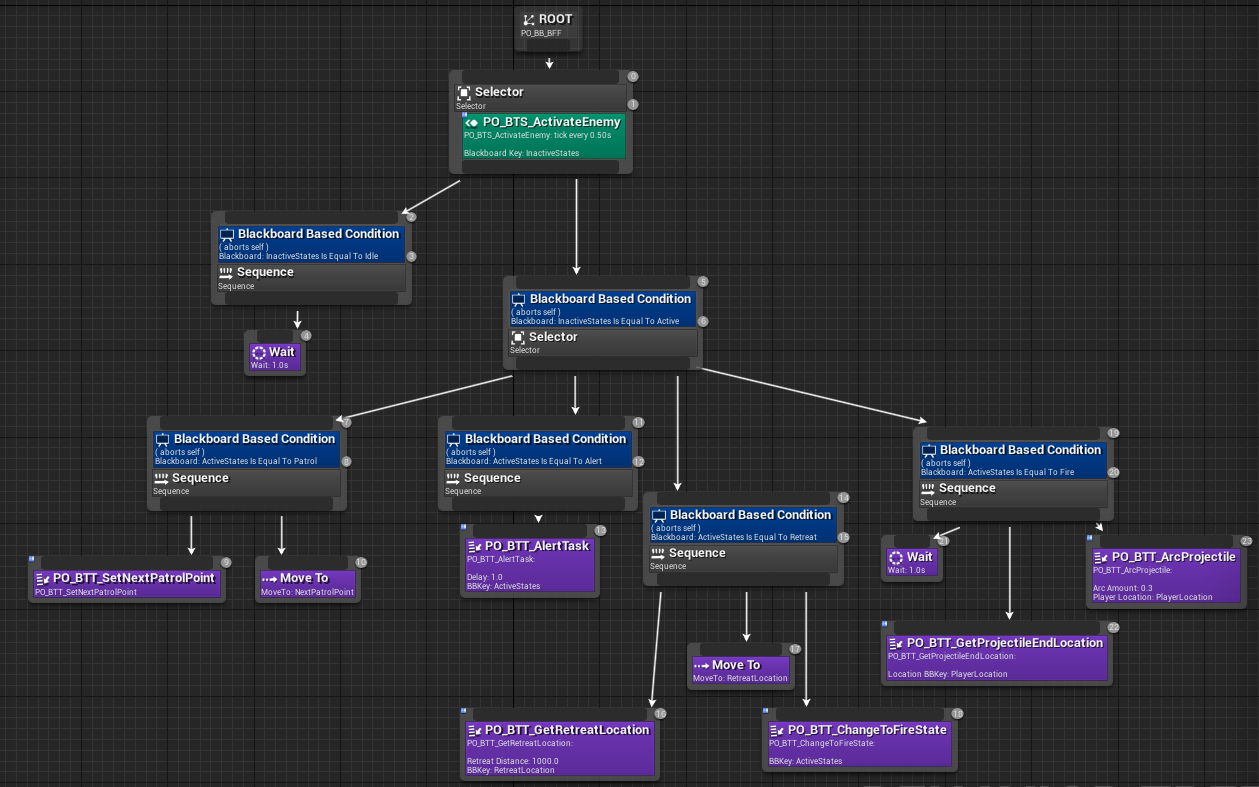Select the ActiveStates Is Equal To Patrol decorator
1259x787 pixels.
coord(247,449)
